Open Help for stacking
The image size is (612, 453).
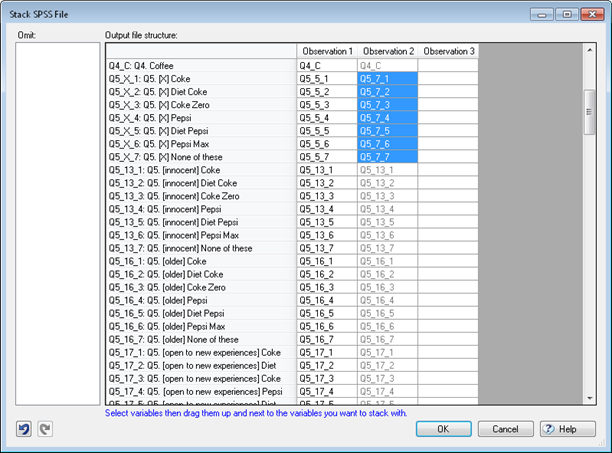[x=568, y=429]
